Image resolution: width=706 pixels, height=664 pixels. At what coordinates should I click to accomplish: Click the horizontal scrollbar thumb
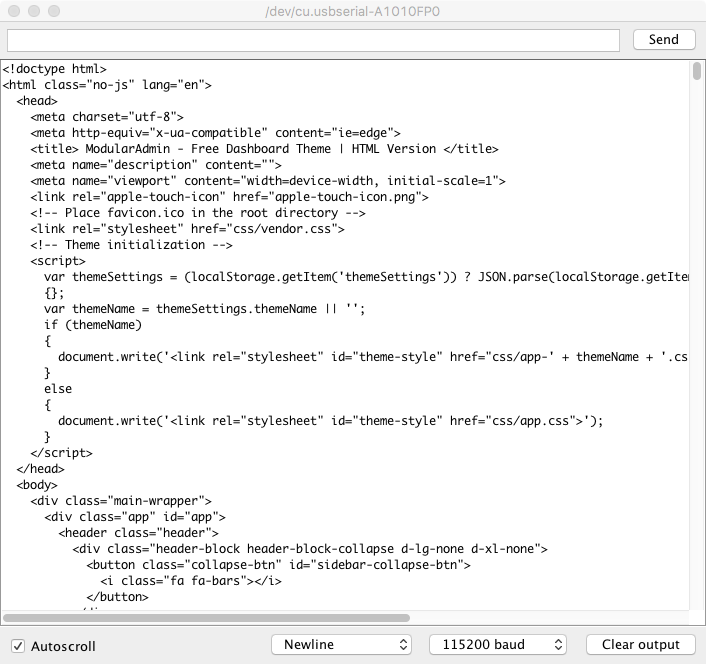coord(207,618)
